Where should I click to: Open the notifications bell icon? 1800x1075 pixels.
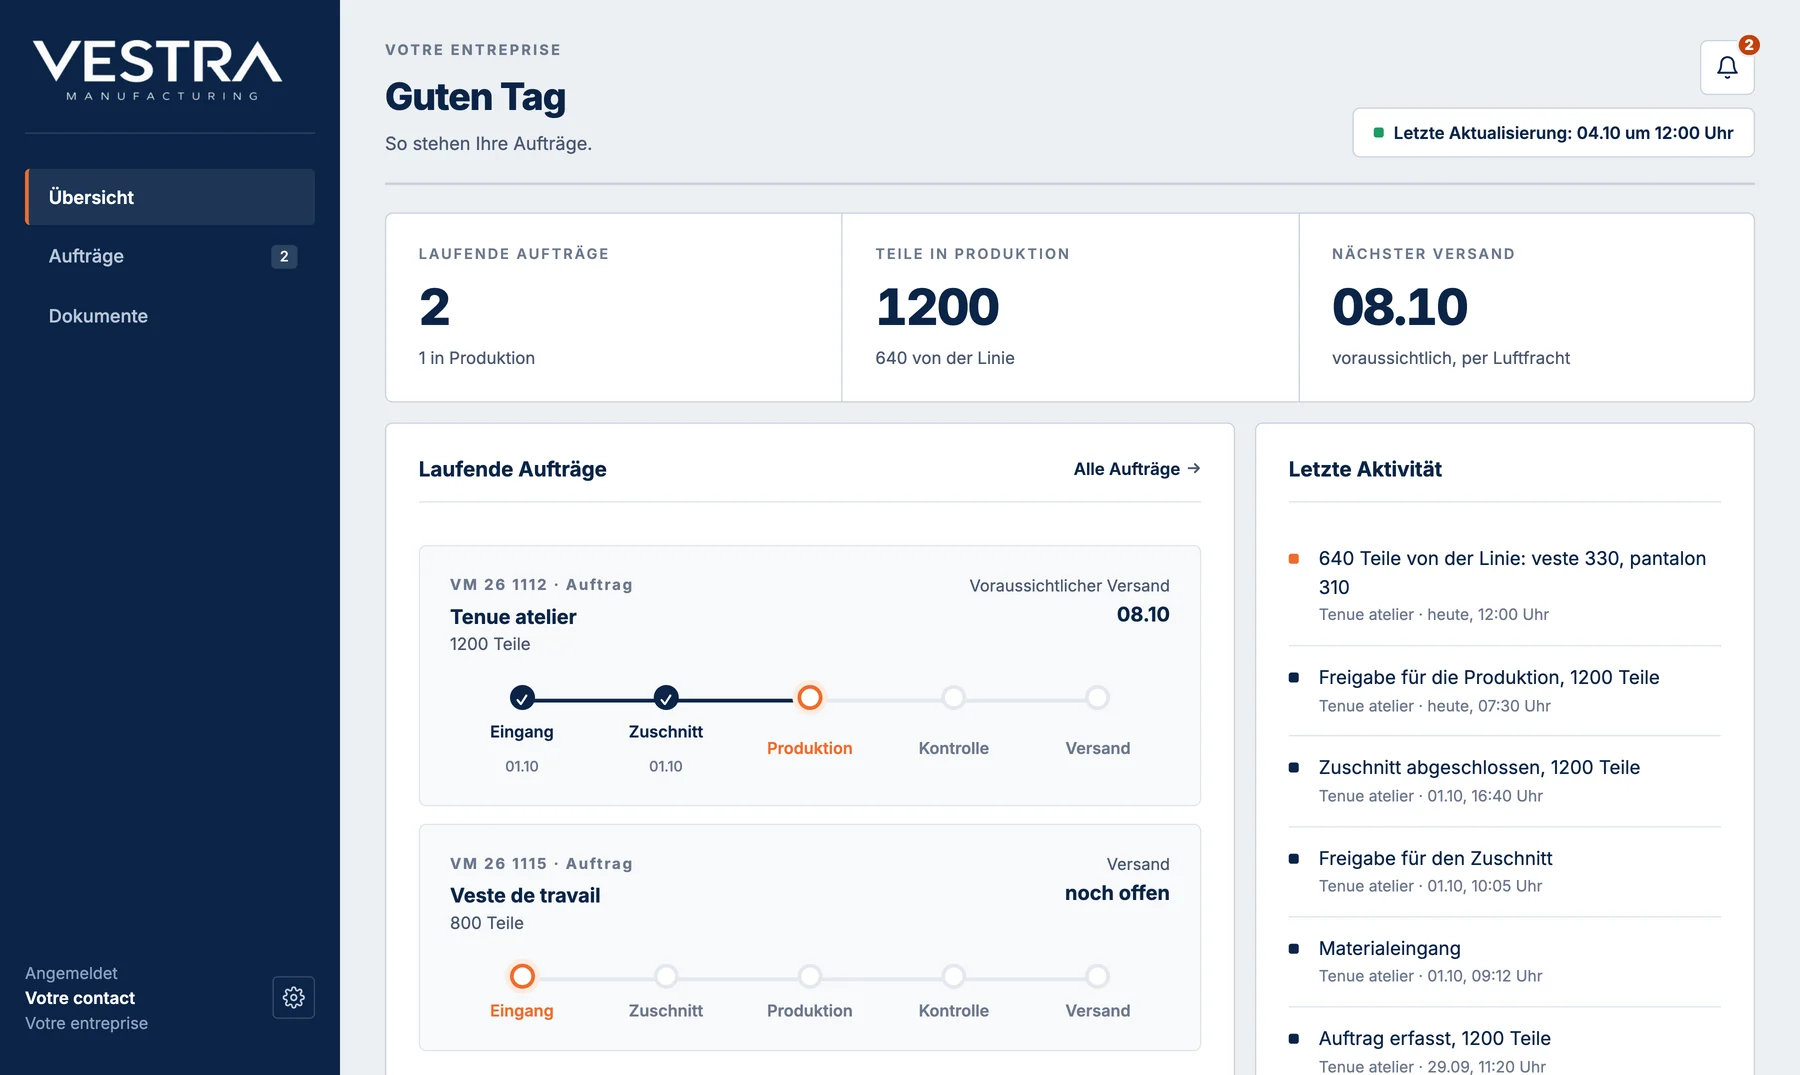point(1727,67)
